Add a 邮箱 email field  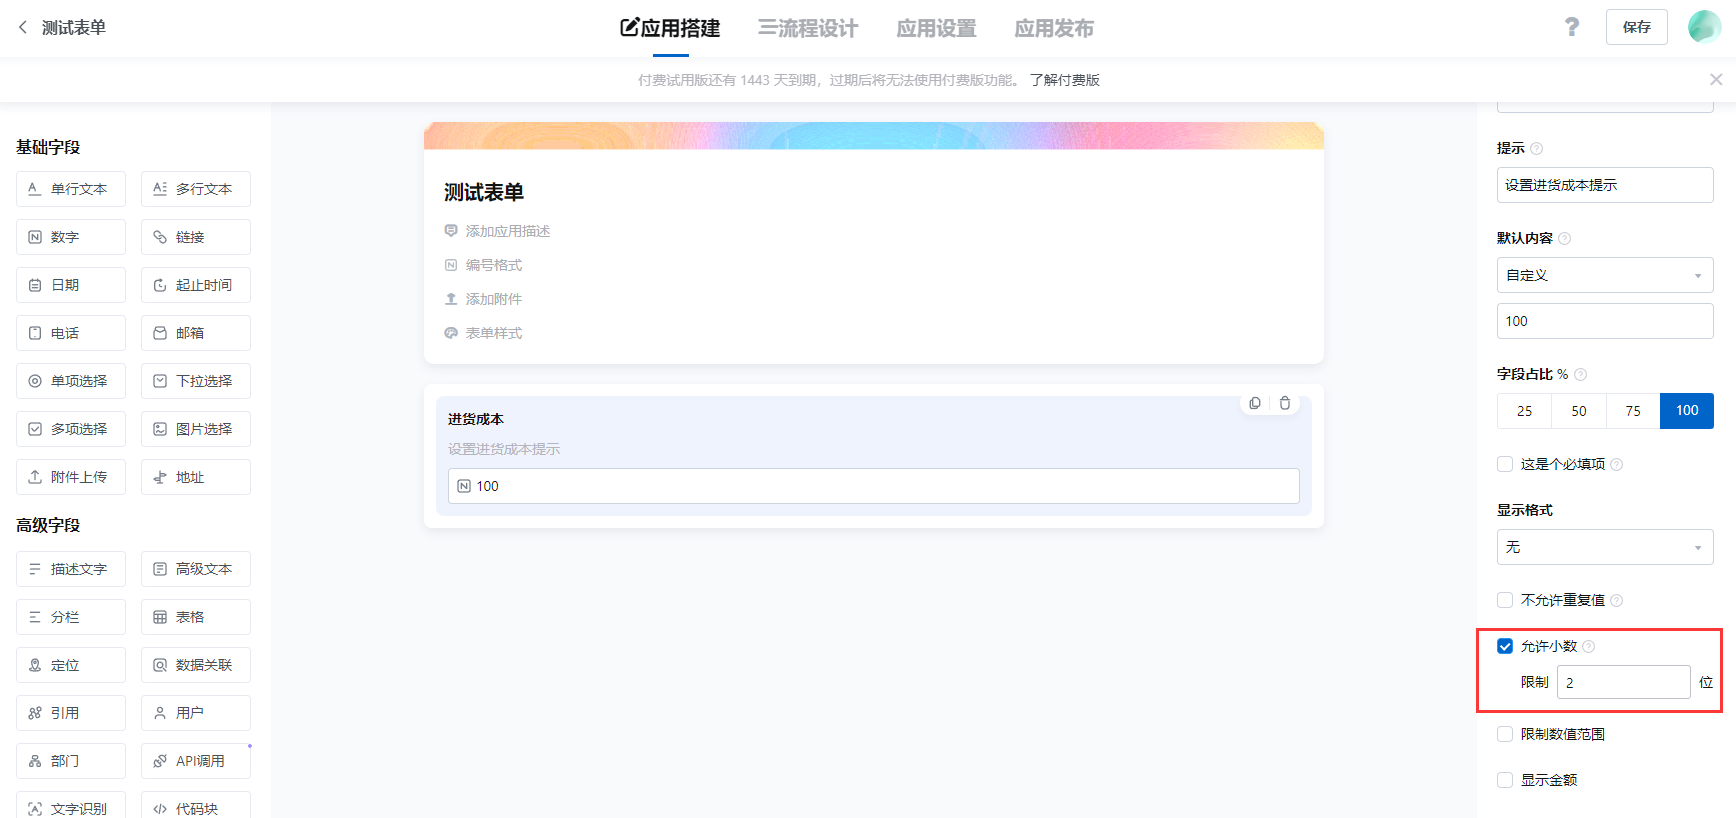click(196, 333)
